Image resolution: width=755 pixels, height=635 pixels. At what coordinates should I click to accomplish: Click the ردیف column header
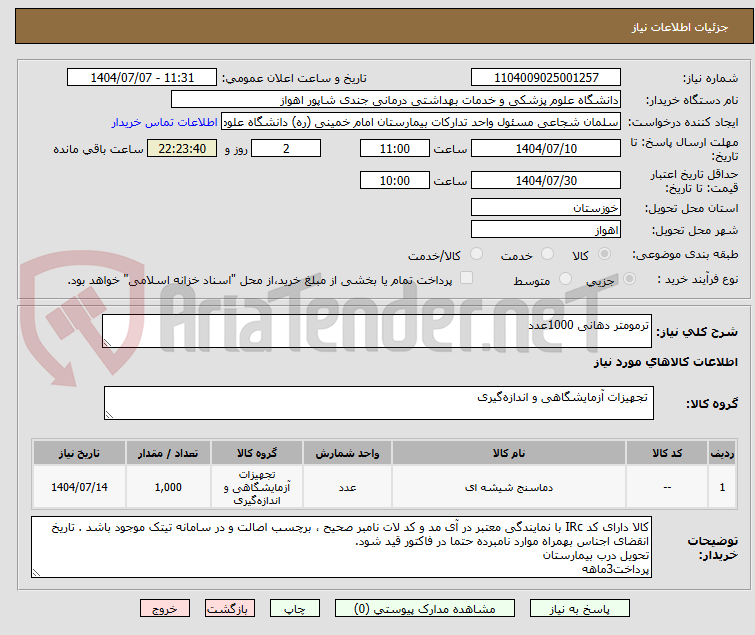722,453
